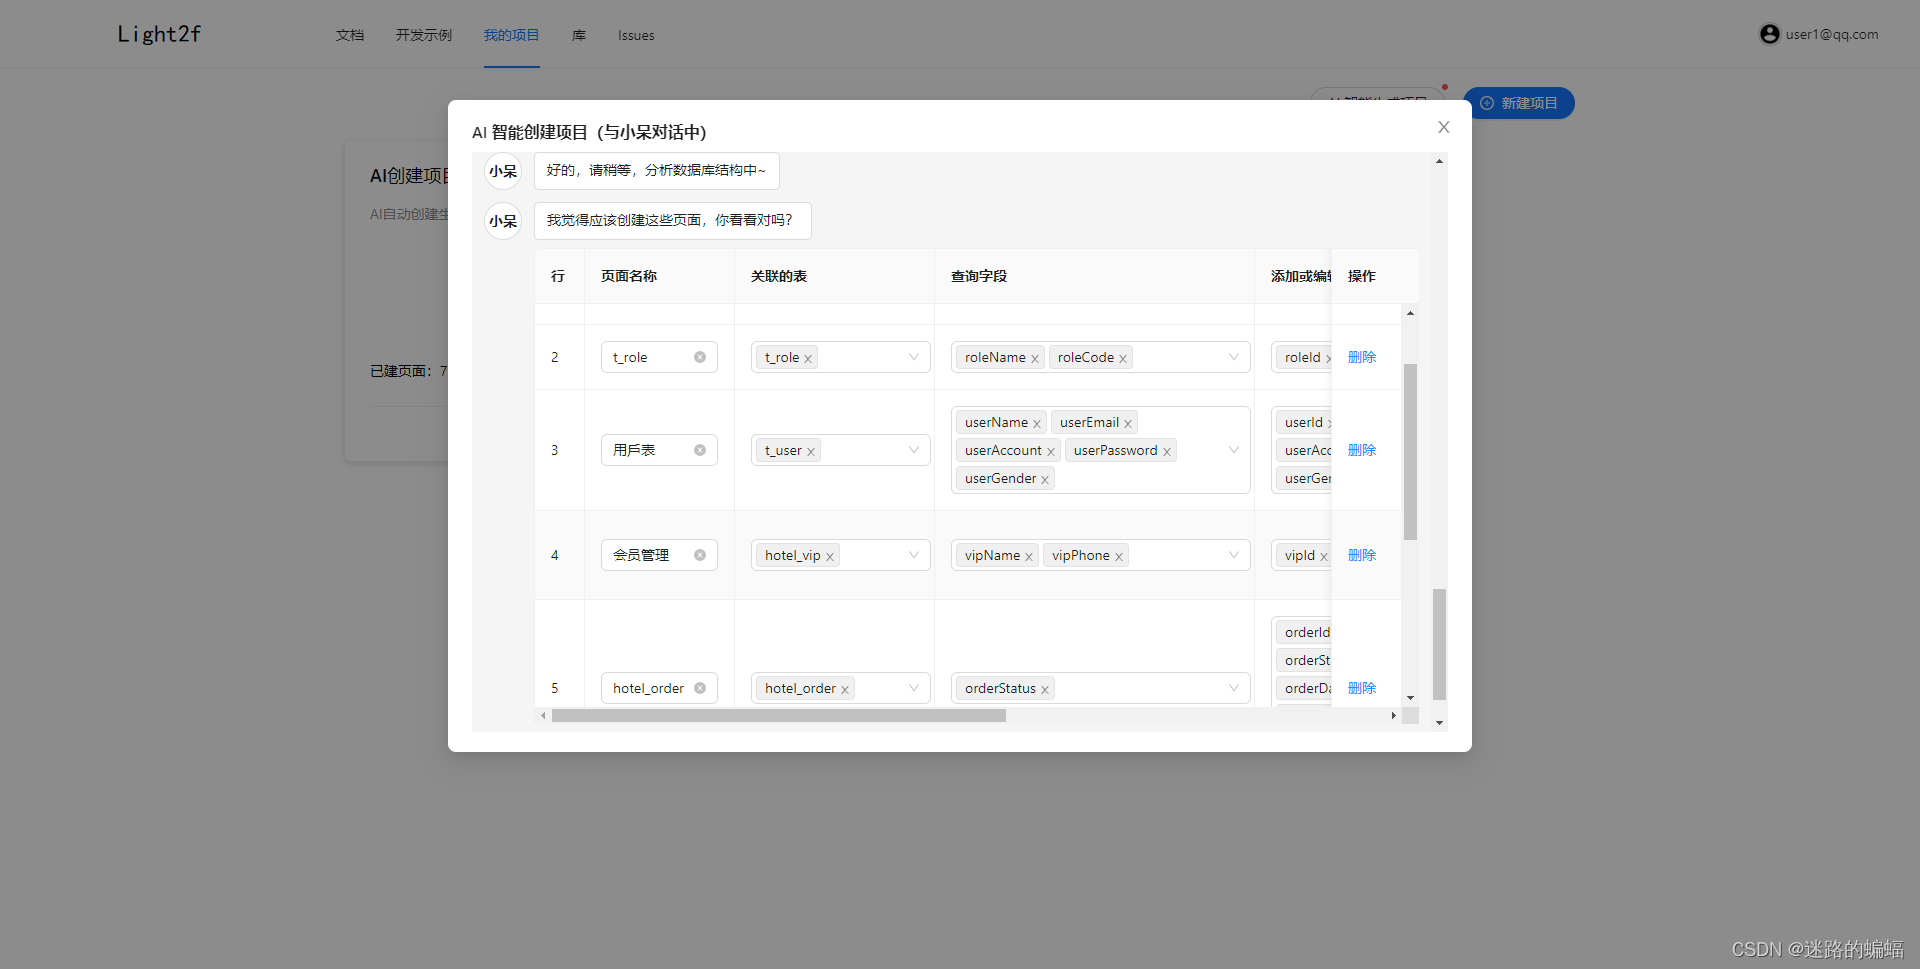Delete row 4 会员管理 page
Image resolution: width=1920 pixels, height=969 pixels.
point(1362,555)
